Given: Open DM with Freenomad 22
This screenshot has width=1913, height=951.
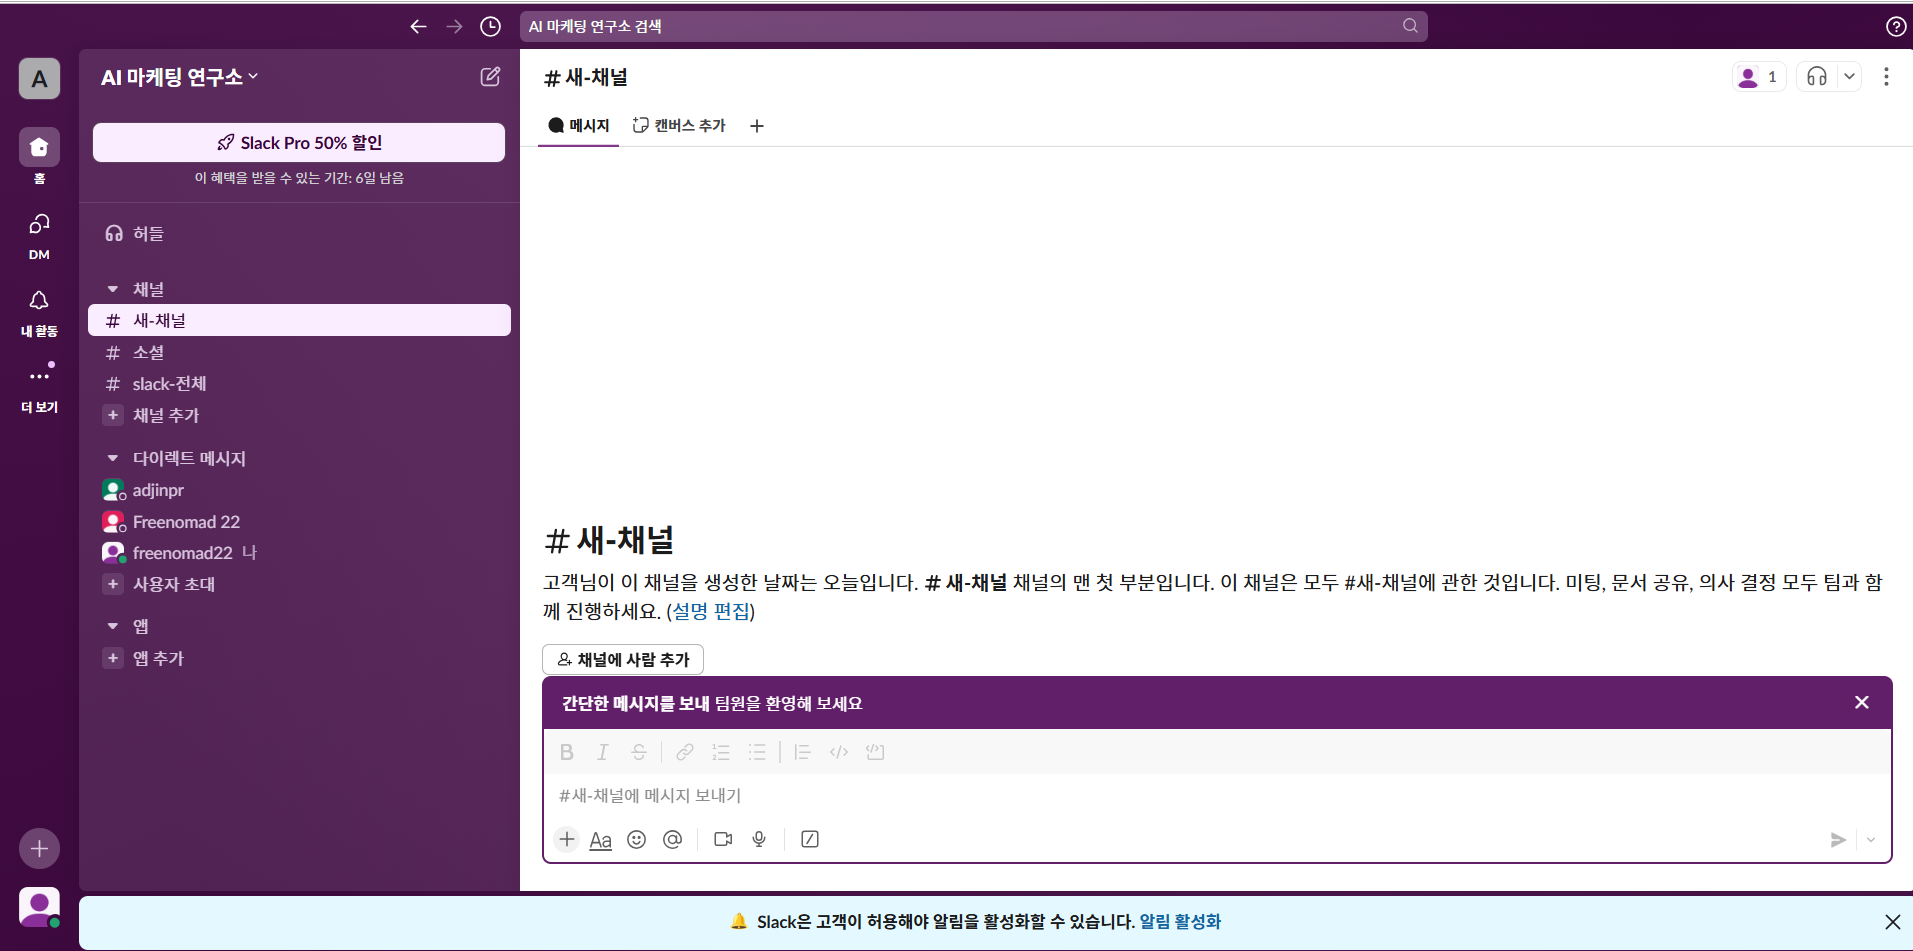Looking at the screenshot, I should point(299,522).
